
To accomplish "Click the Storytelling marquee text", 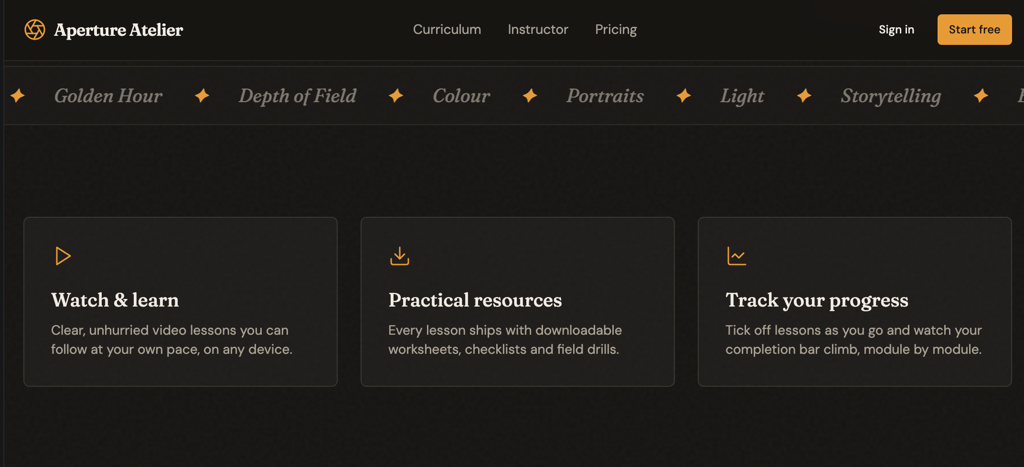I will click(x=890, y=97).
